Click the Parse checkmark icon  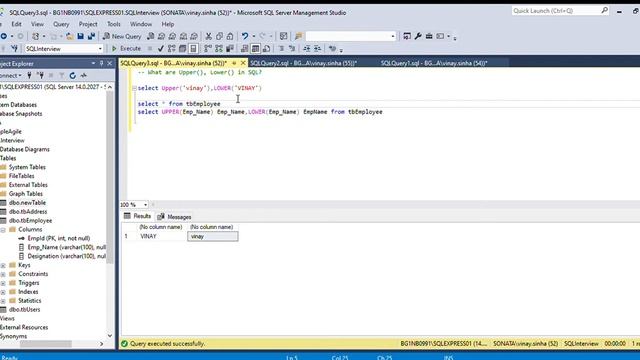pyautogui.click(x=161, y=49)
